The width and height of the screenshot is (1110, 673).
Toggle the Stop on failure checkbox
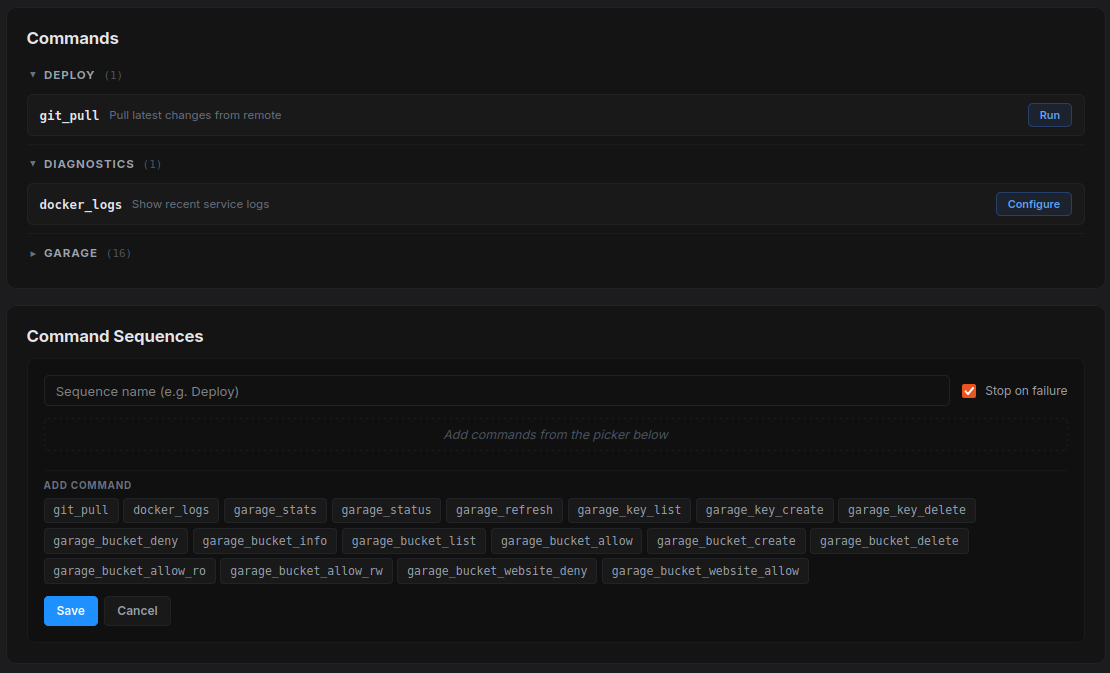click(969, 391)
